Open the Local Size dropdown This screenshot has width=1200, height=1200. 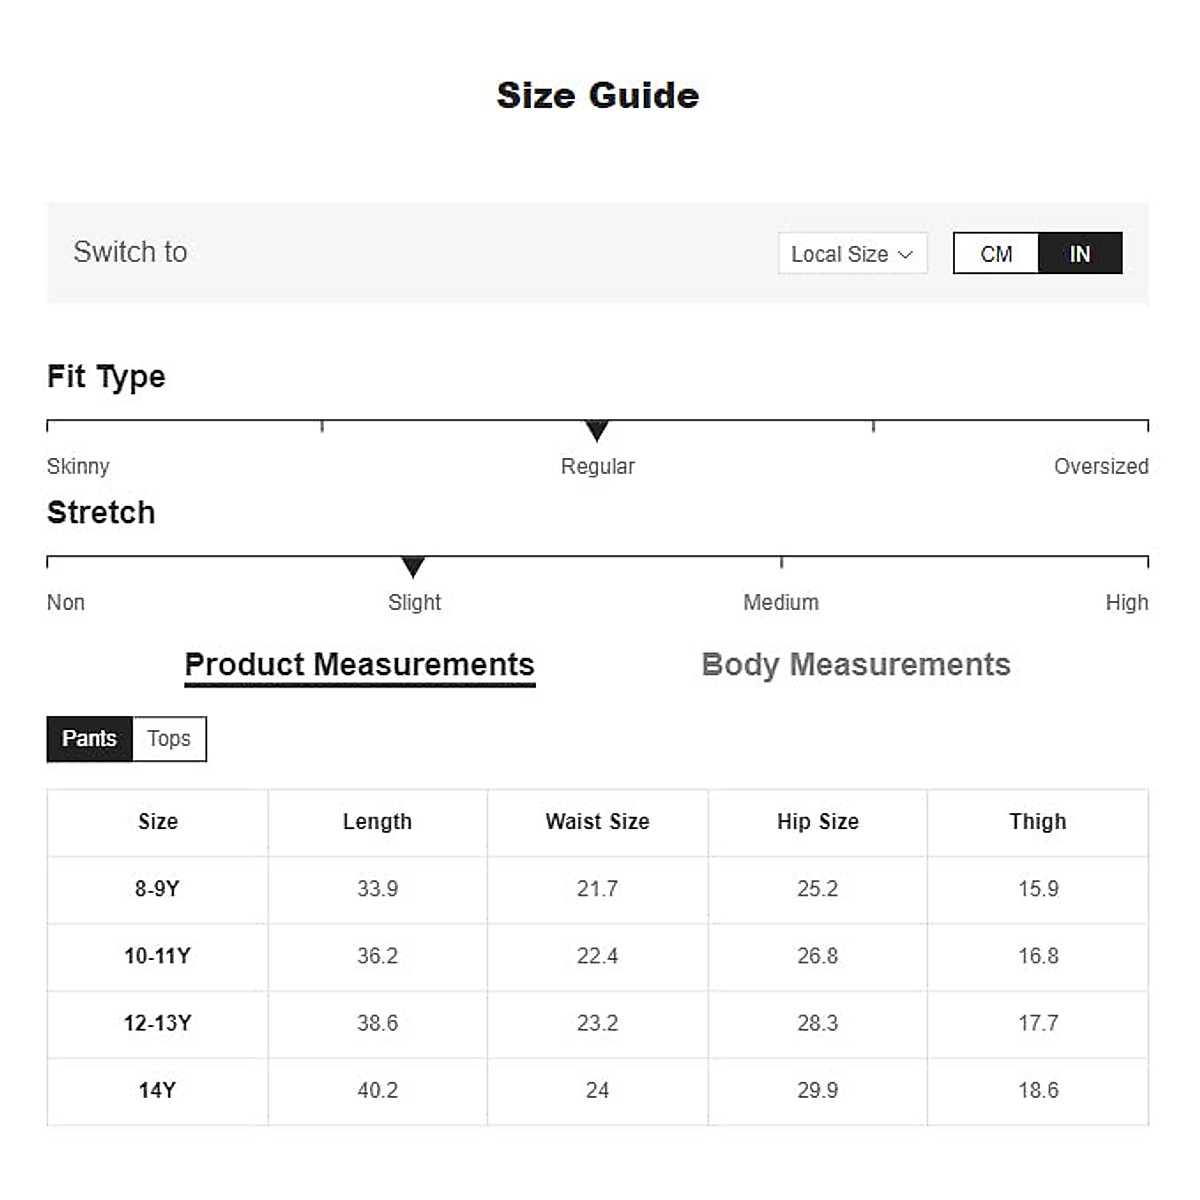coord(851,254)
